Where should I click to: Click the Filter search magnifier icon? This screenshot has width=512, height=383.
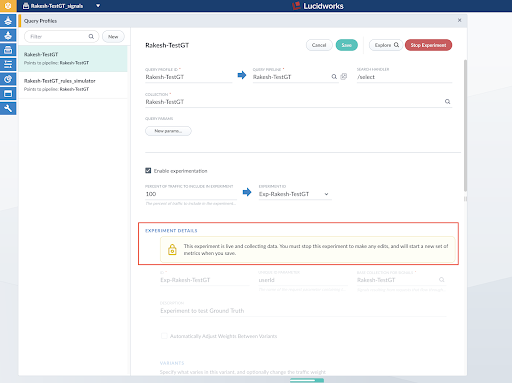(x=91, y=36)
